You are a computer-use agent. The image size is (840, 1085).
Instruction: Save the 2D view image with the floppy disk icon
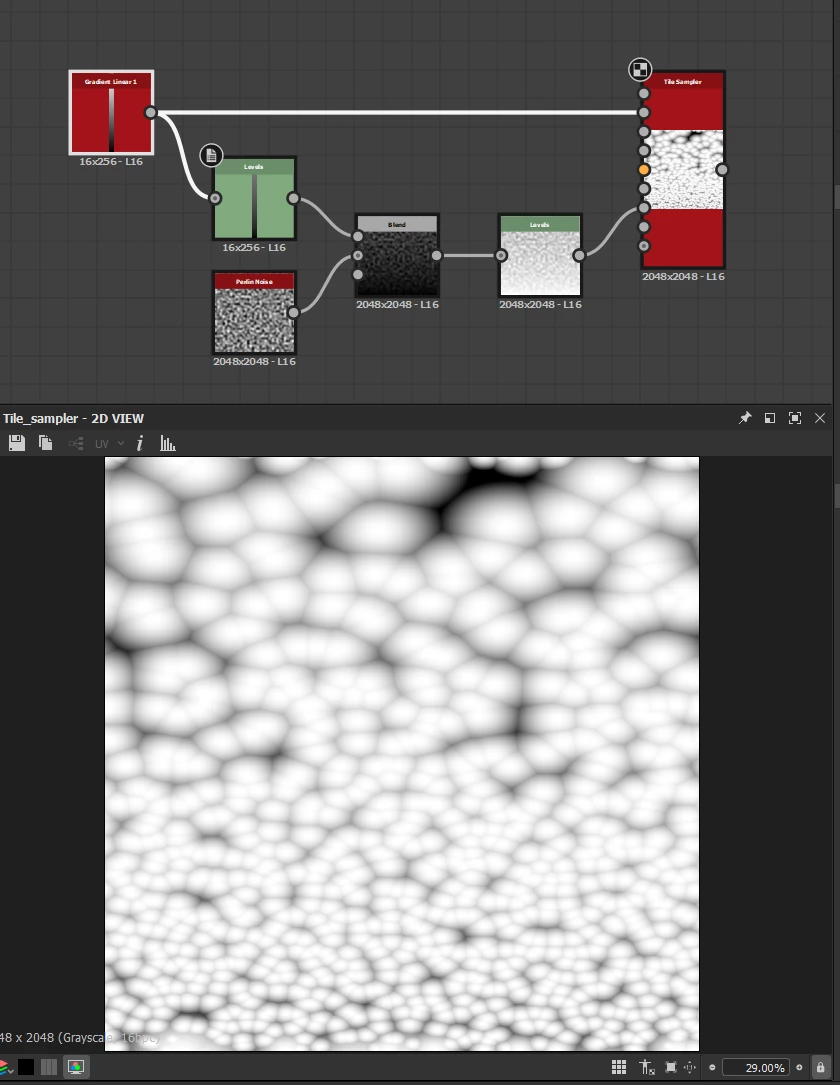[17, 443]
